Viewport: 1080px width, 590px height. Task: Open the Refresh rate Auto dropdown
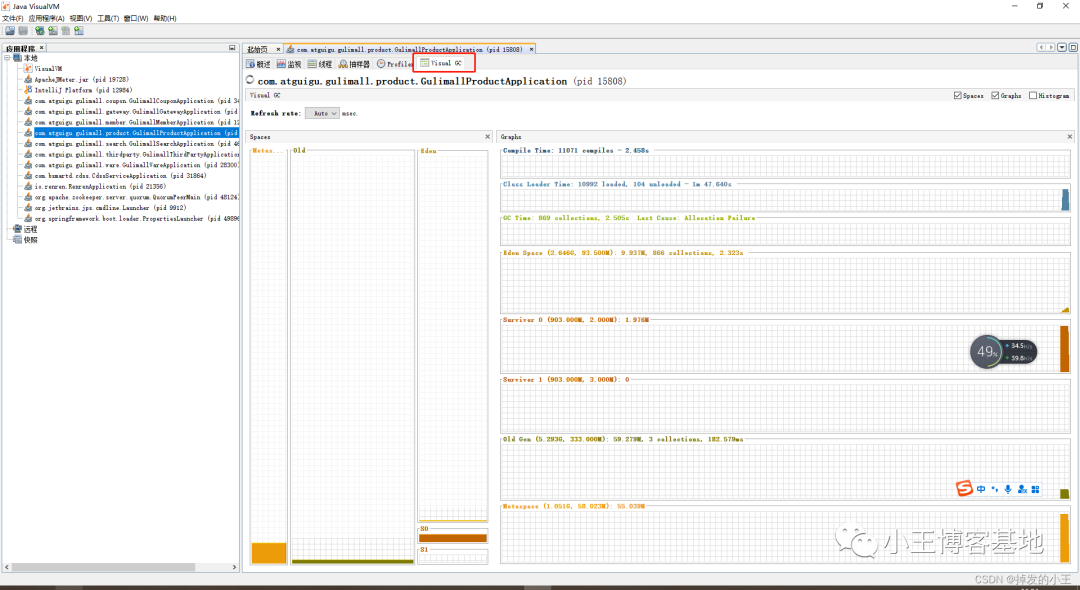pyautogui.click(x=322, y=114)
